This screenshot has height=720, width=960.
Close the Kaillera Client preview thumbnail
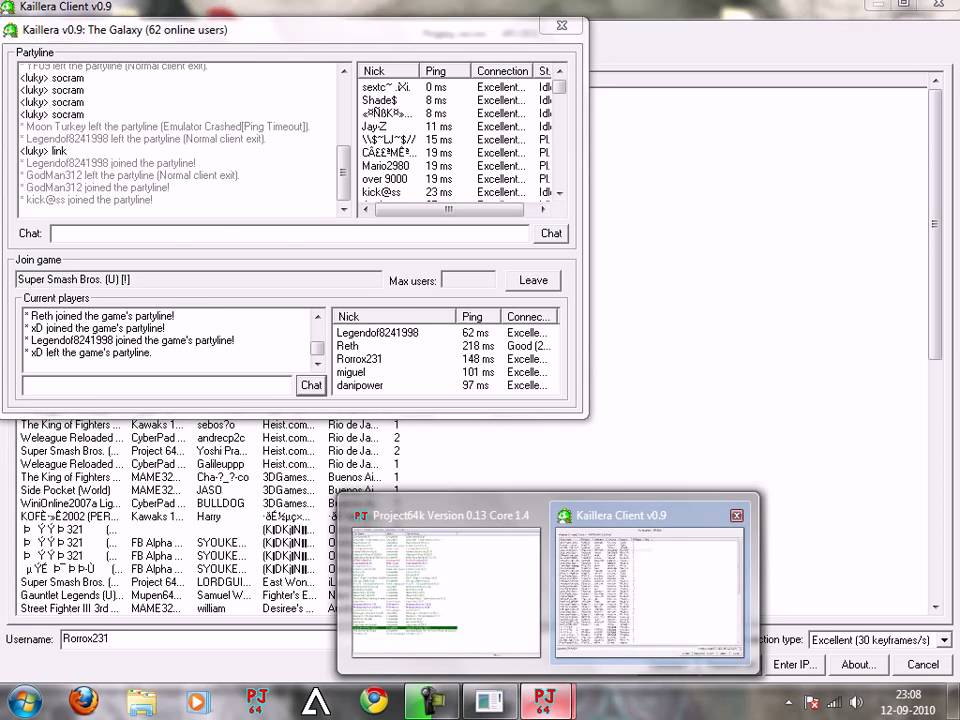[737, 516]
